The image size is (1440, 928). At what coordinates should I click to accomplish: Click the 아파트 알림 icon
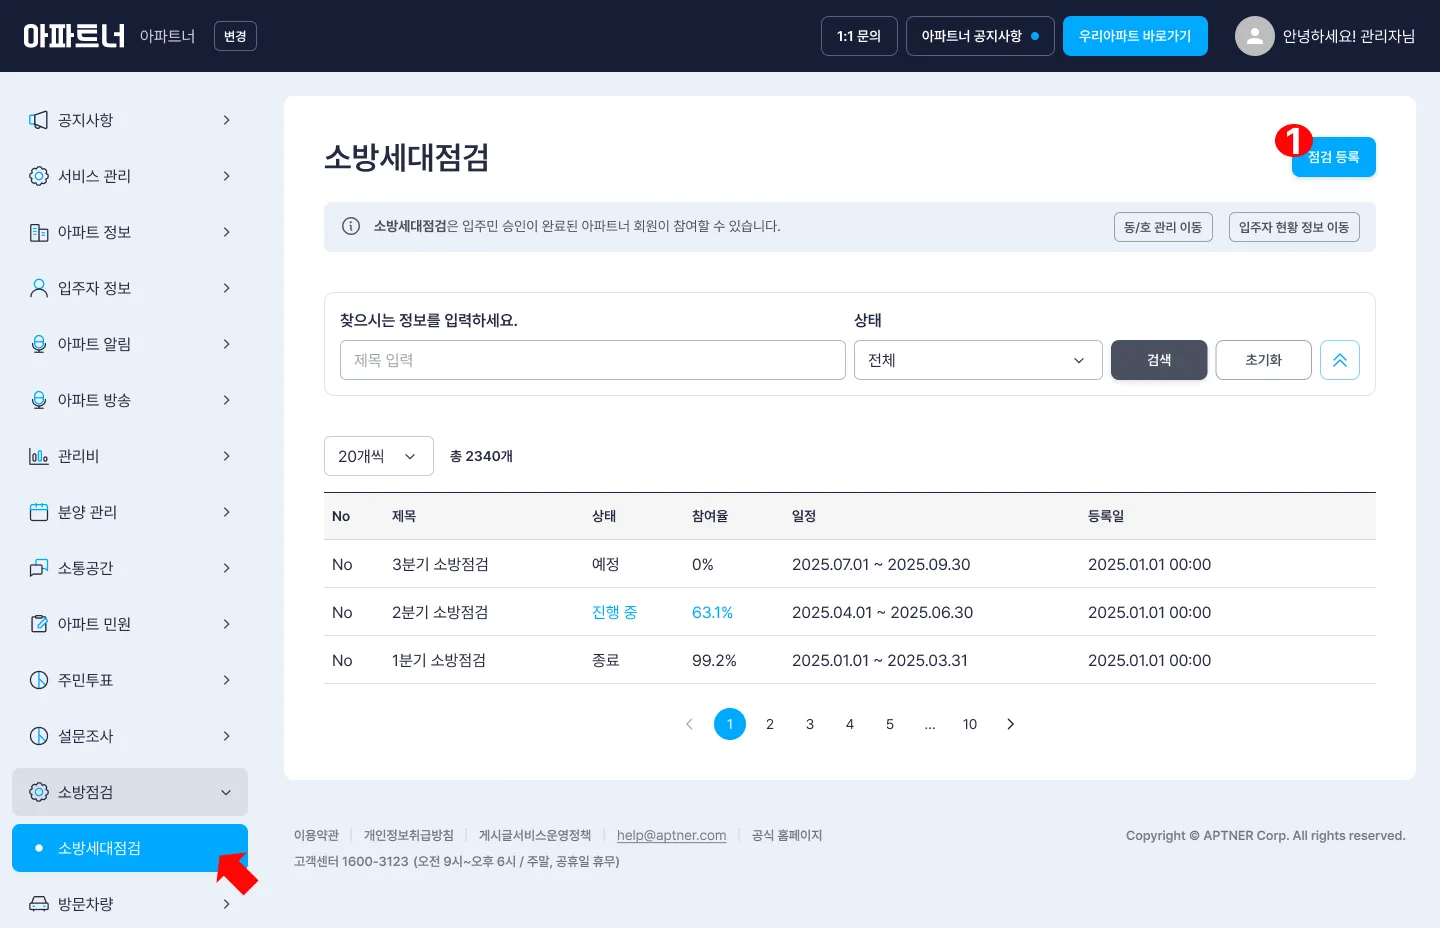click(x=39, y=344)
